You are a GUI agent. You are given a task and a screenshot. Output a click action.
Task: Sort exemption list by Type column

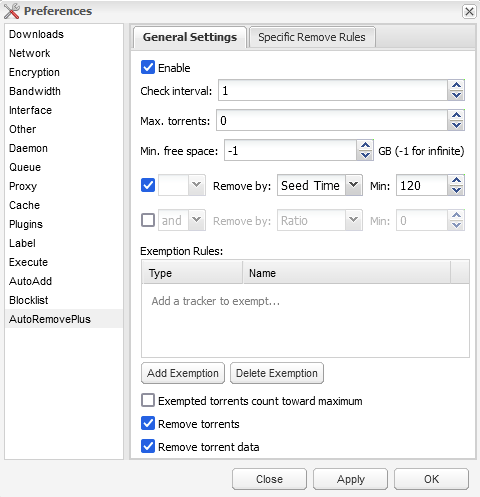(x=192, y=273)
